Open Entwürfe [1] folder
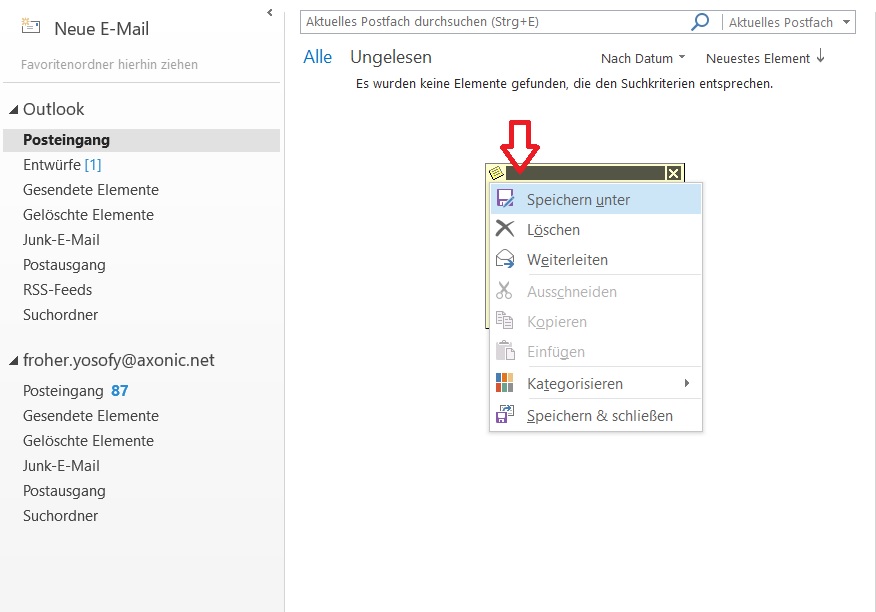 pyautogui.click(x=141, y=165)
